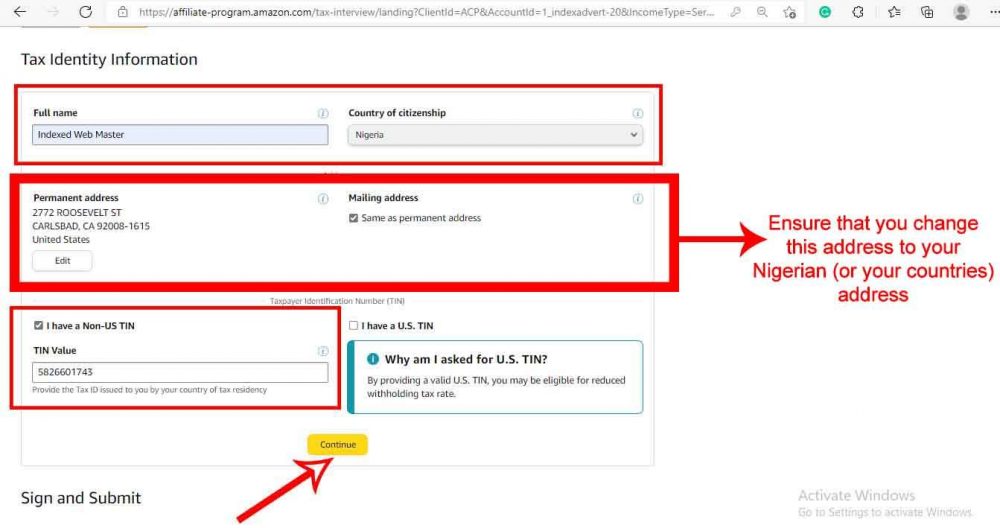This screenshot has width=1000, height=528.
Task: Open saved passwords key icon
Action: [735, 11]
